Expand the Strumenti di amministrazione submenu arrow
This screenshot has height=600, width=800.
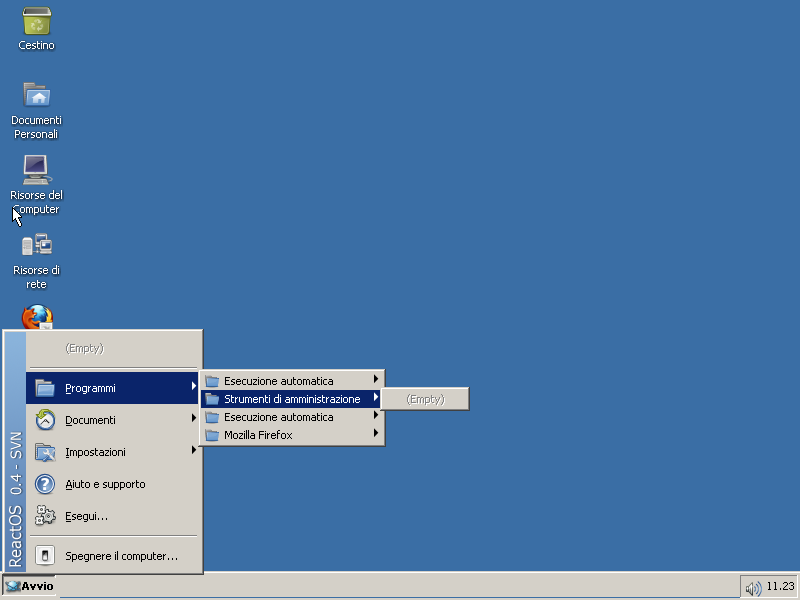pos(376,397)
